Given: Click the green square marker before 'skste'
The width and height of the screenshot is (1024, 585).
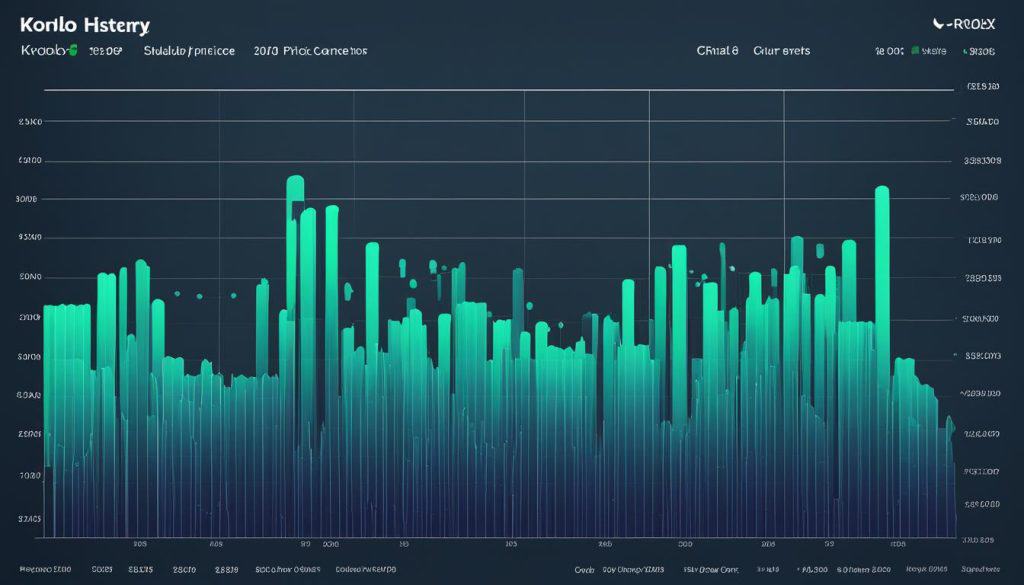Looking at the screenshot, I should click(915, 50).
